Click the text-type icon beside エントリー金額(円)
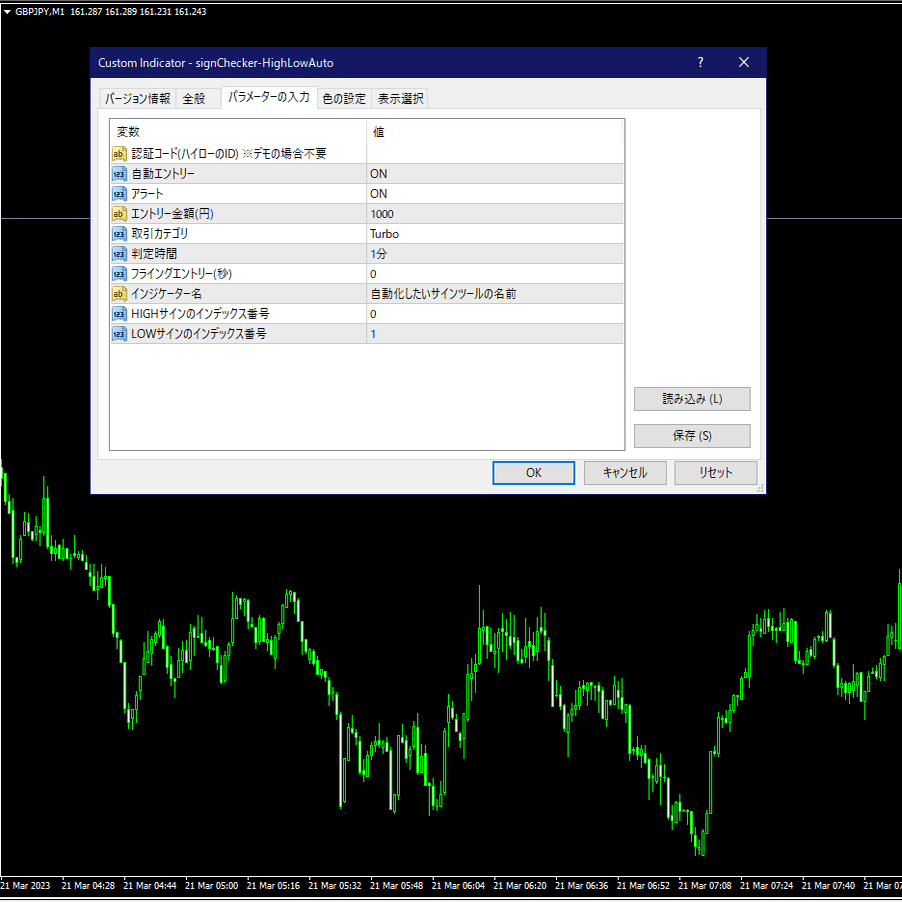 click(x=119, y=213)
